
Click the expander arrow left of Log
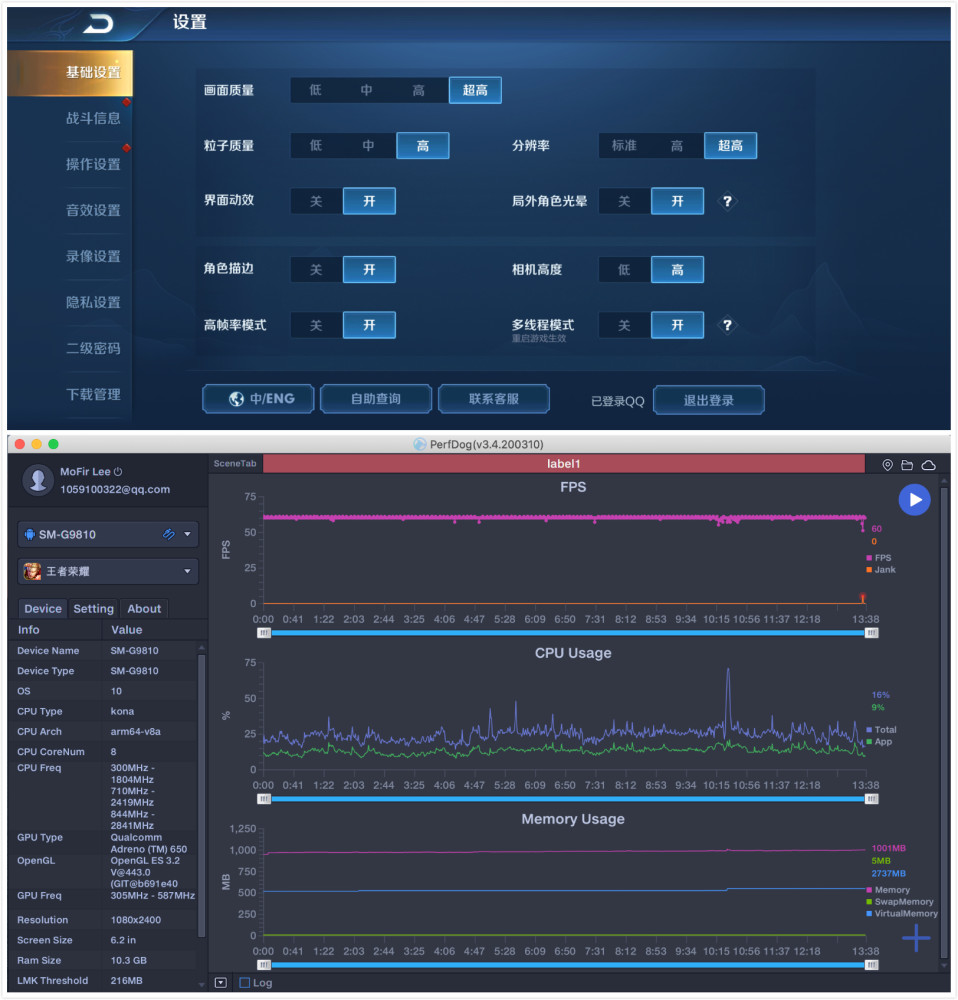(221, 983)
